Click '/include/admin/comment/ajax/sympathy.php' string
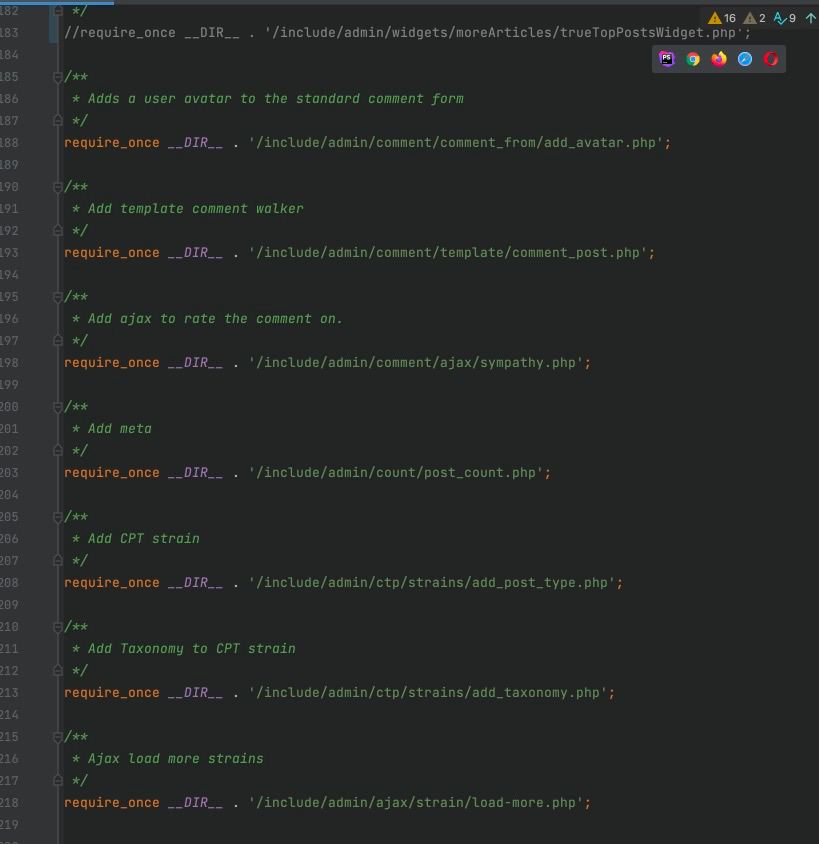 (x=416, y=363)
